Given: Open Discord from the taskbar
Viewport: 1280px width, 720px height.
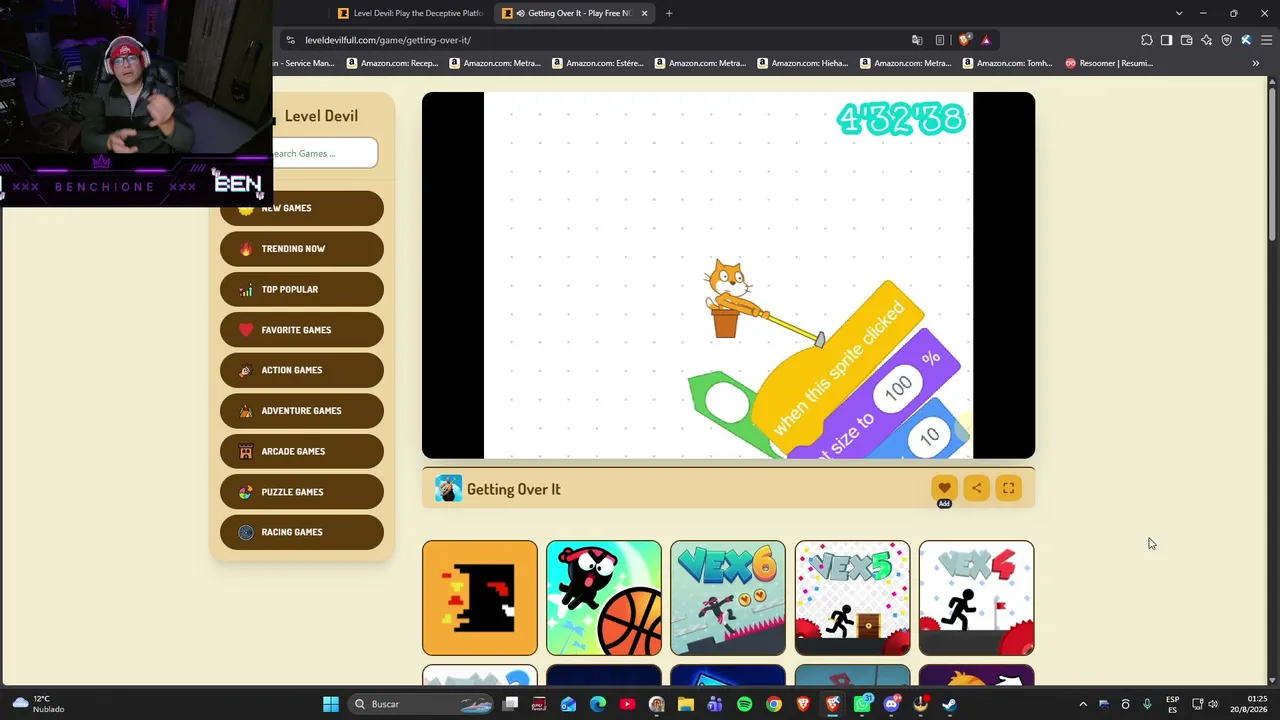Looking at the screenshot, I should (x=891, y=704).
